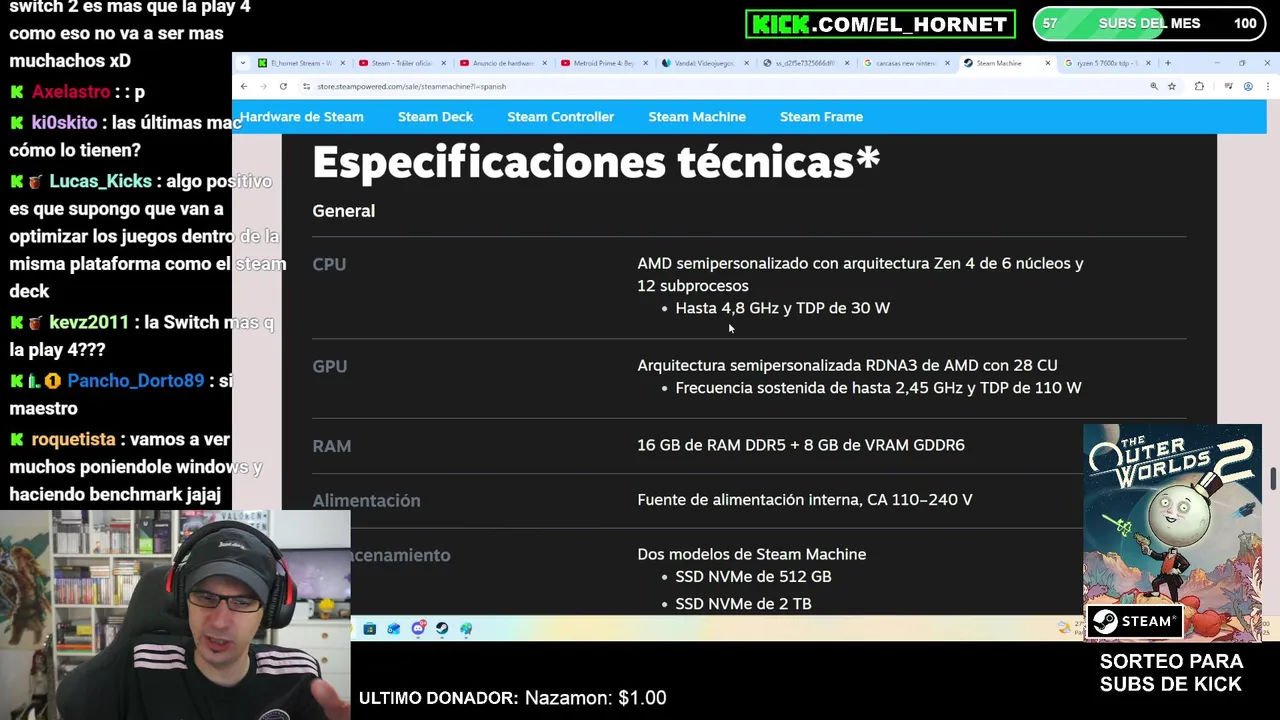Close the El_hornet Stream tab

(342, 63)
